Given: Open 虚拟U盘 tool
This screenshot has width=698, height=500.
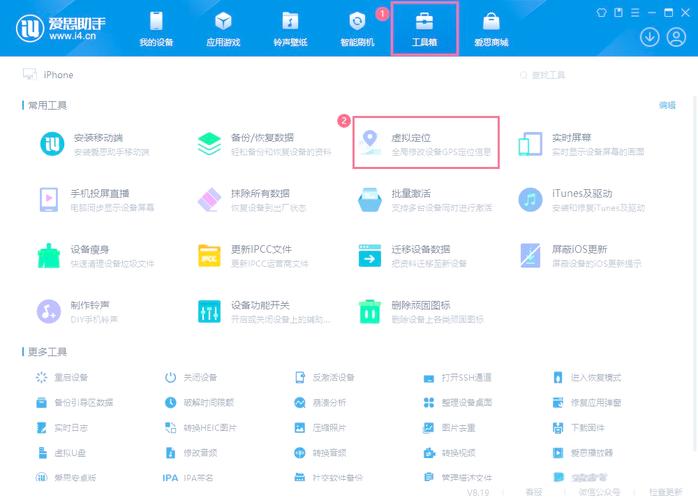Looking at the screenshot, I should click(61, 453).
